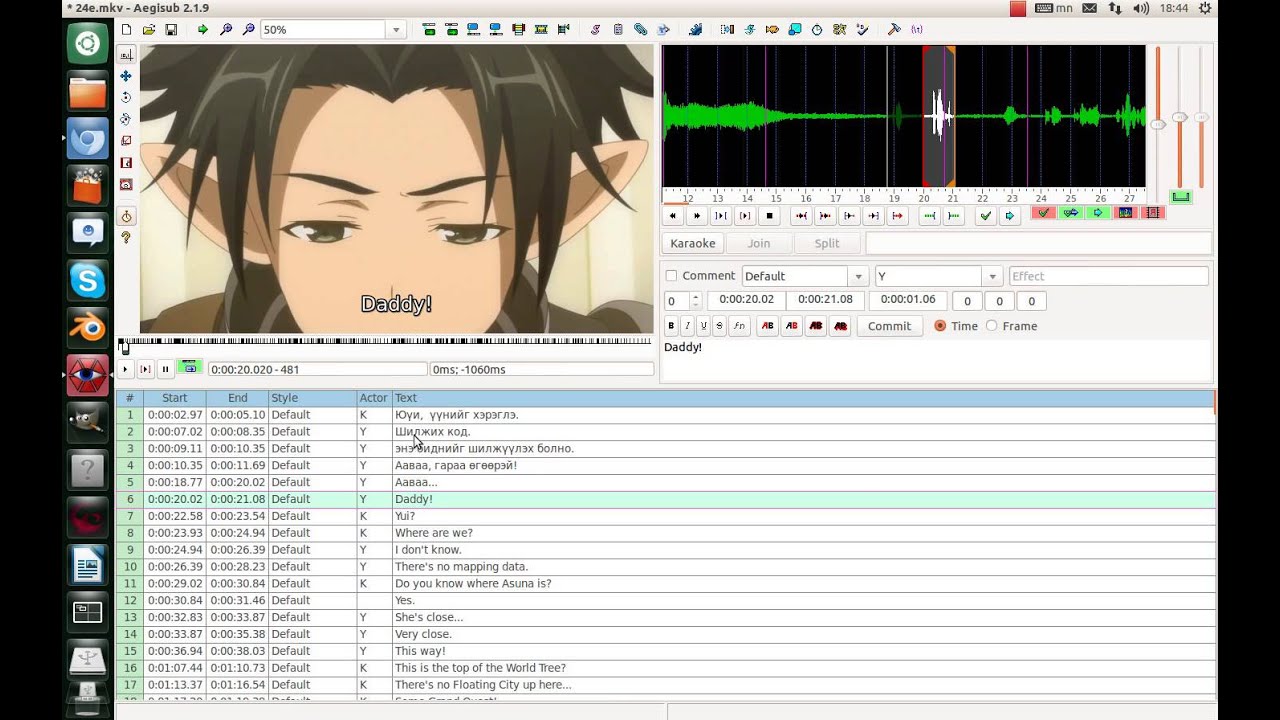The height and width of the screenshot is (720, 1280).
Task: Open the style Default dropdown
Action: [x=857, y=276]
